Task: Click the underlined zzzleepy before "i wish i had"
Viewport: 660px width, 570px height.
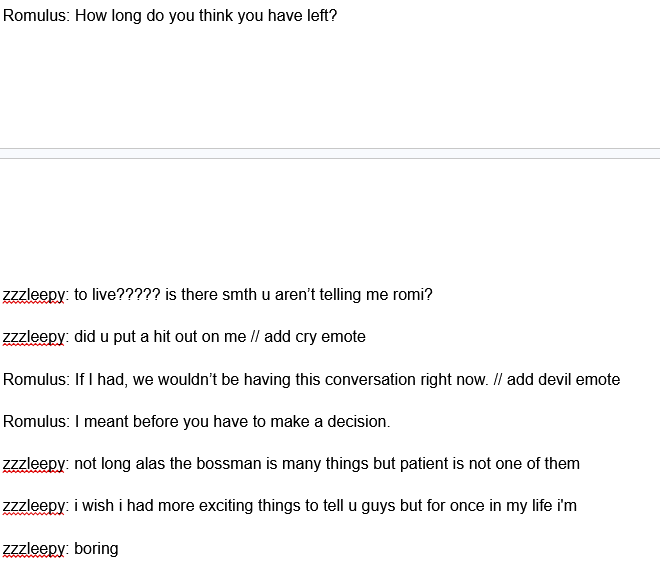Action: (x=34, y=506)
